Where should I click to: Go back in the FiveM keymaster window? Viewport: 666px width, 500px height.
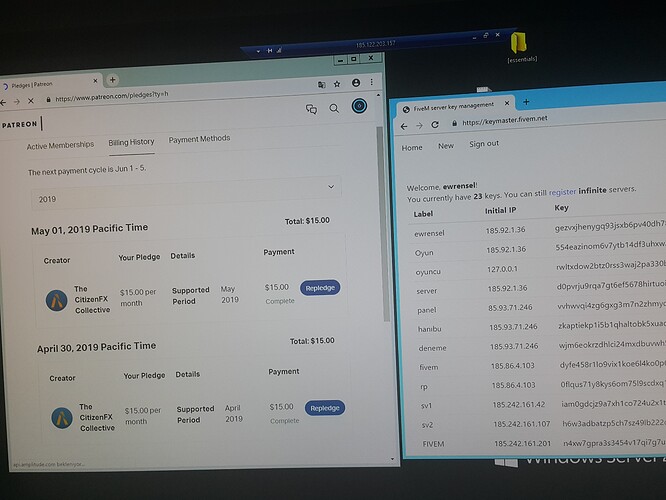[x=404, y=126]
